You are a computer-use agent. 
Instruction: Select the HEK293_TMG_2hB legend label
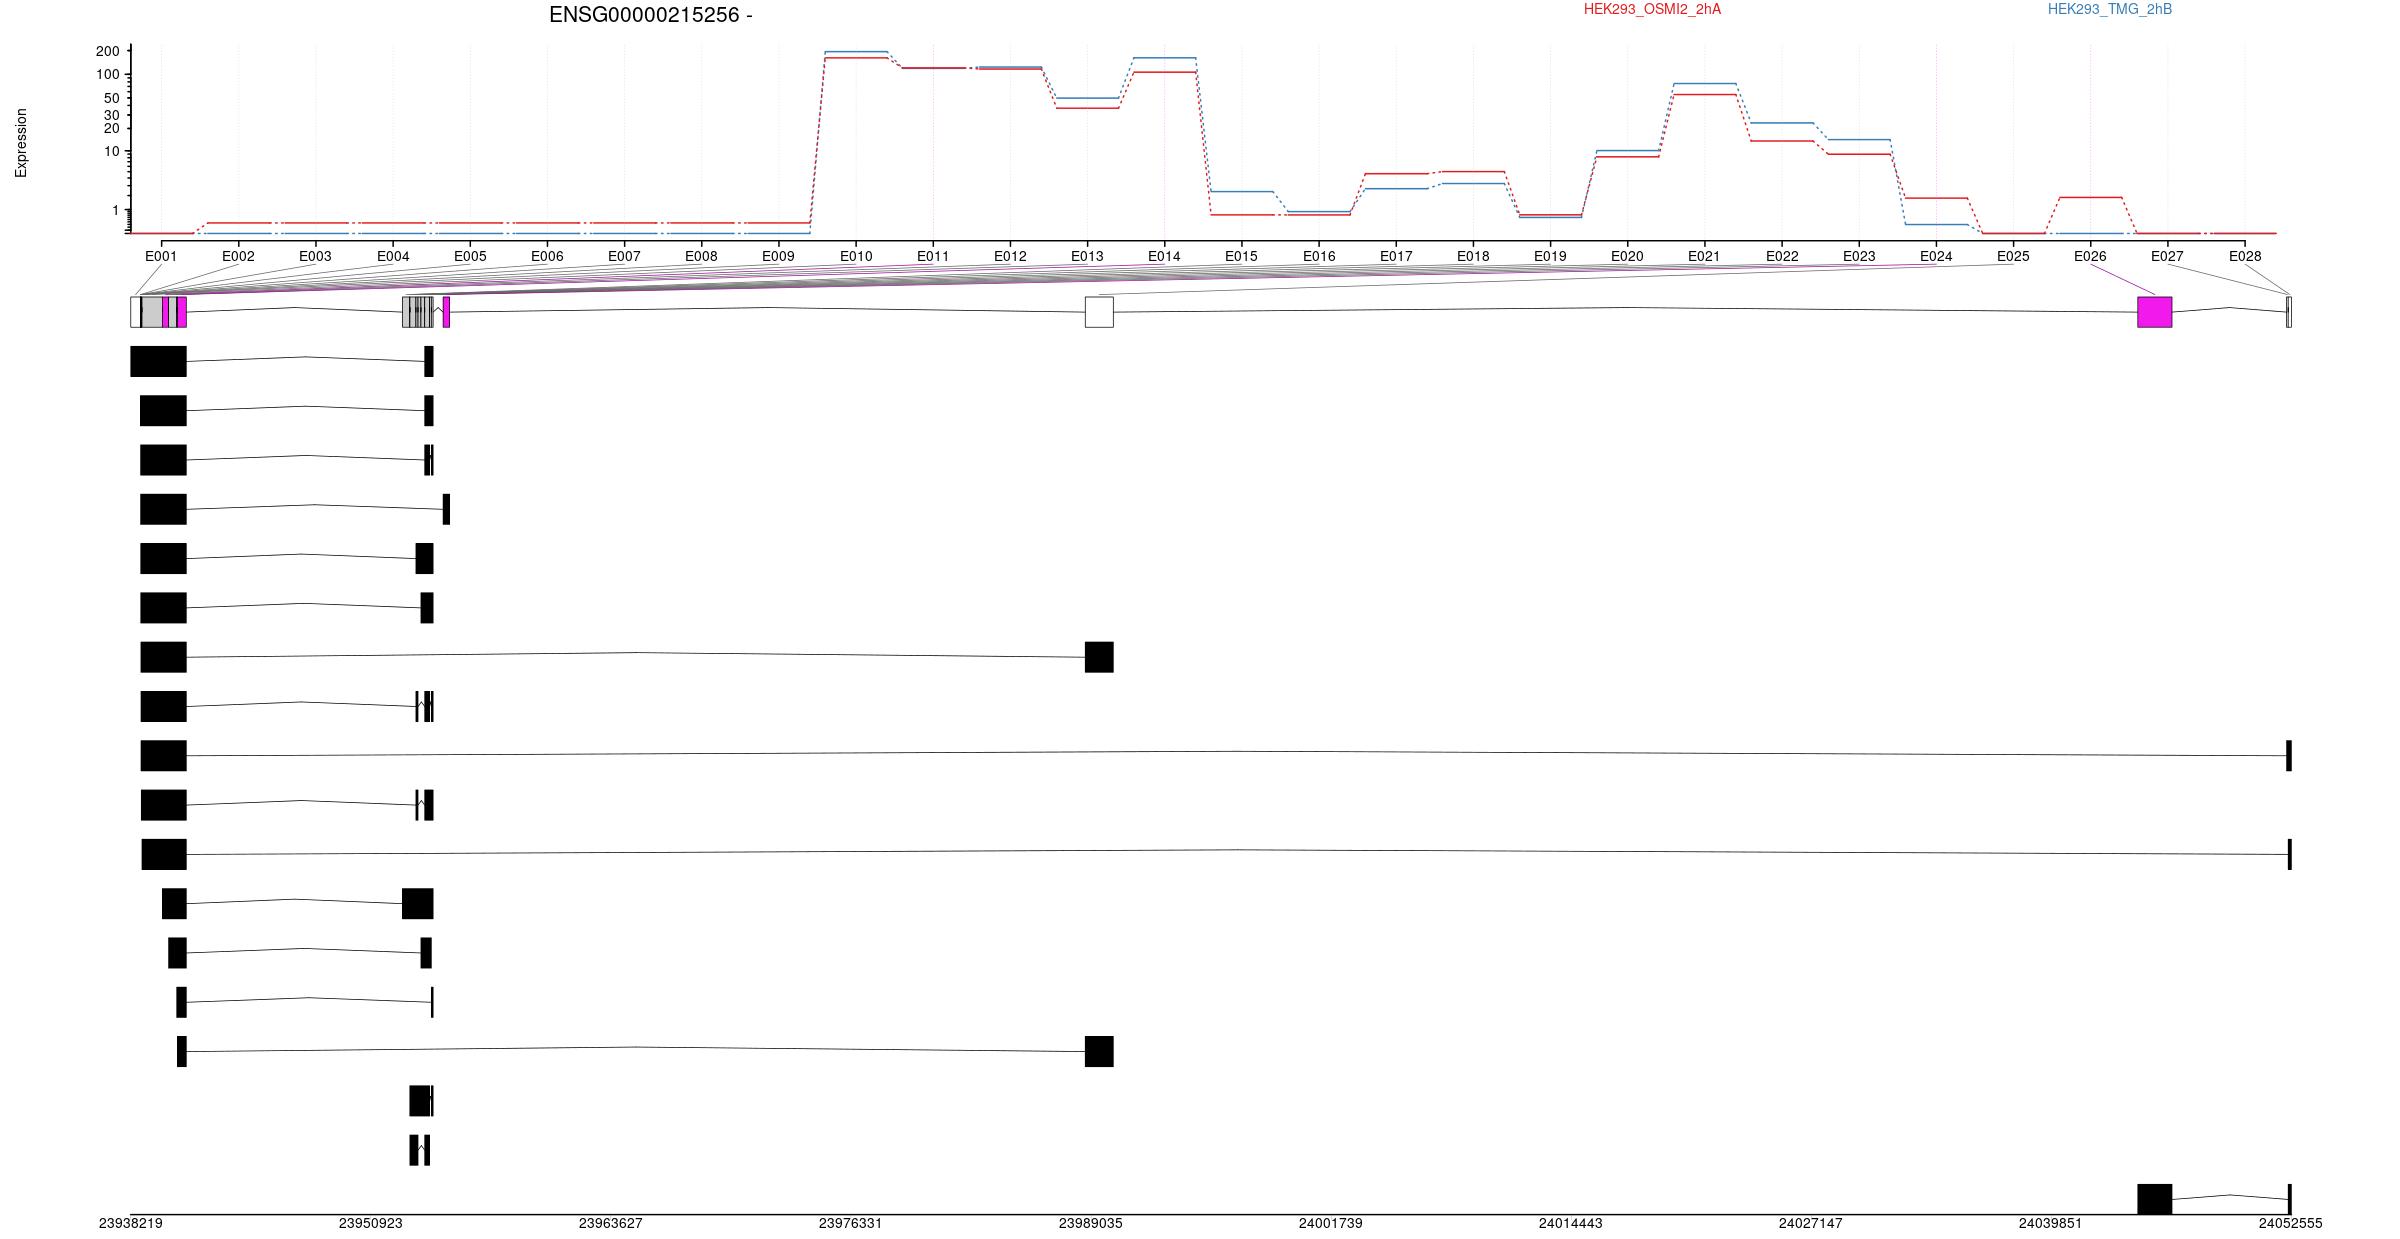(x=2110, y=9)
